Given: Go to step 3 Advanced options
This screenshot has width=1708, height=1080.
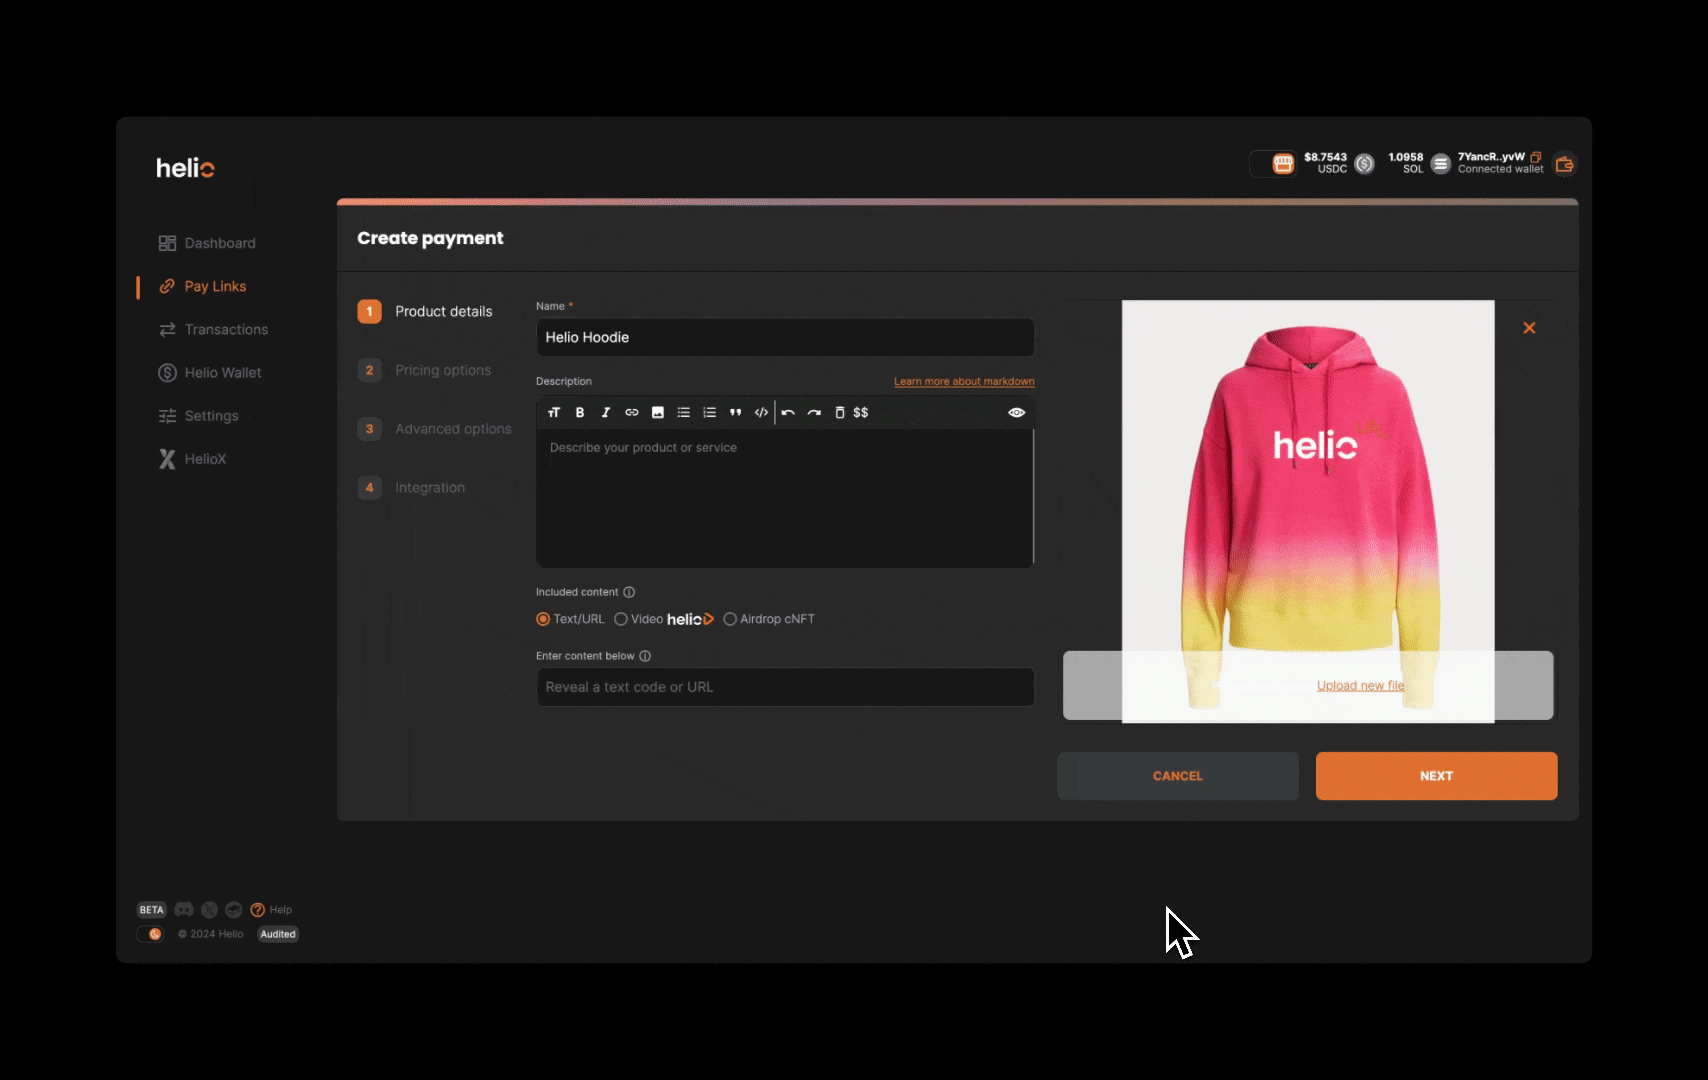Looking at the screenshot, I should (435, 429).
